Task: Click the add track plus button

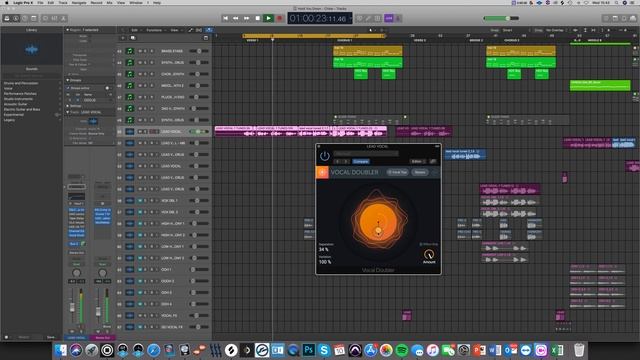Action: [x=123, y=38]
